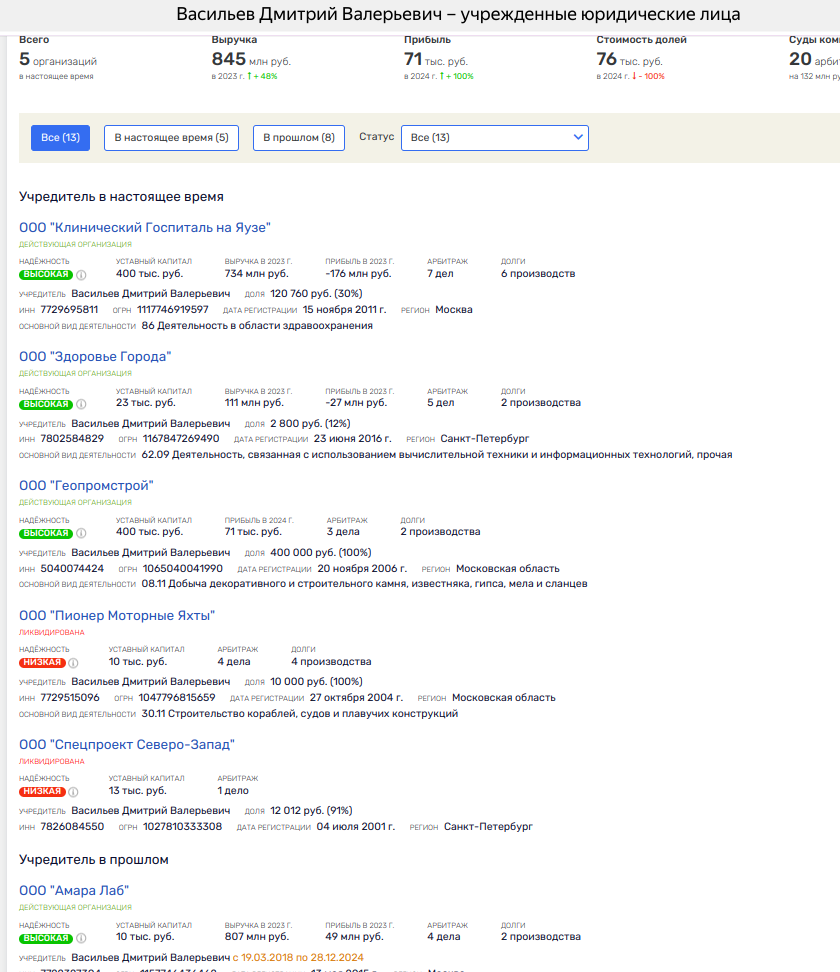
Task: Click OGRN 1117746919597
Action: (173, 309)
